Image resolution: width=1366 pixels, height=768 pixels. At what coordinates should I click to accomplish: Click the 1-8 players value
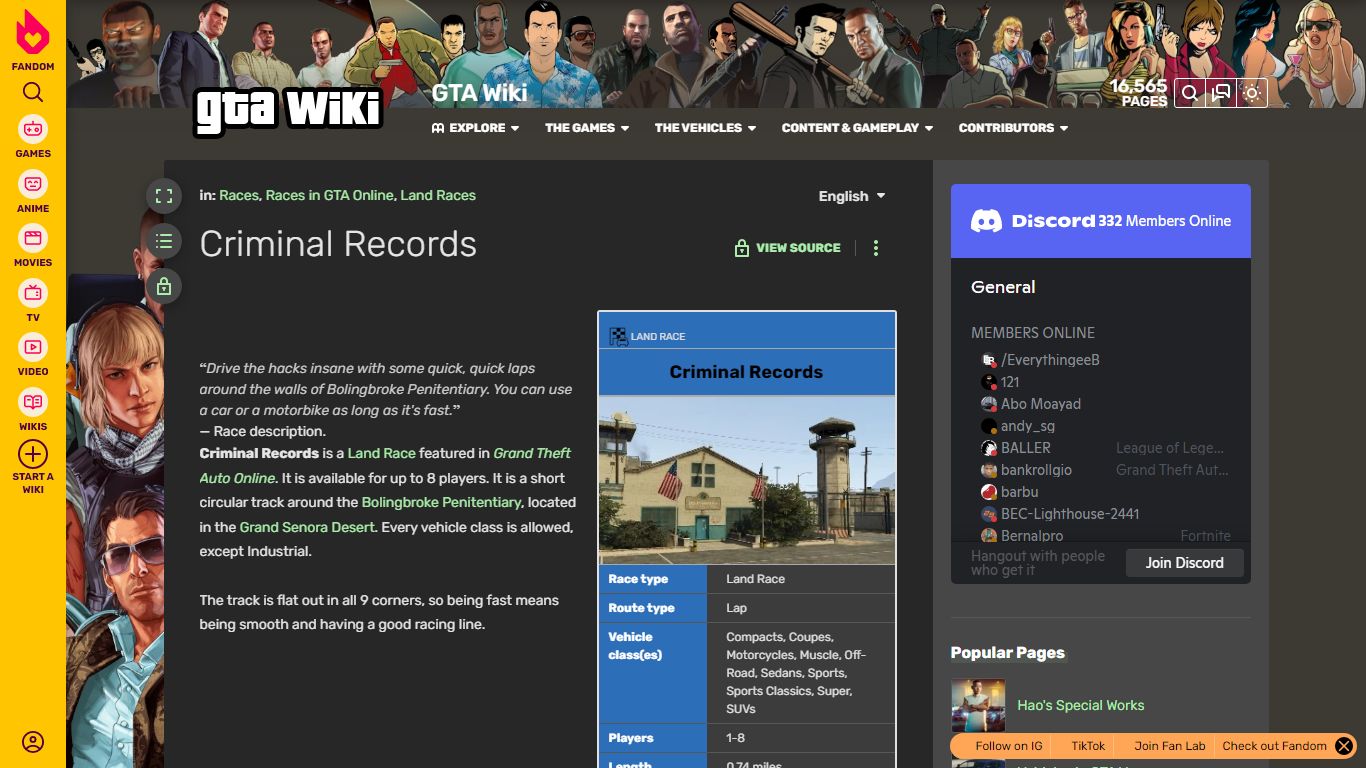point(736,738)
